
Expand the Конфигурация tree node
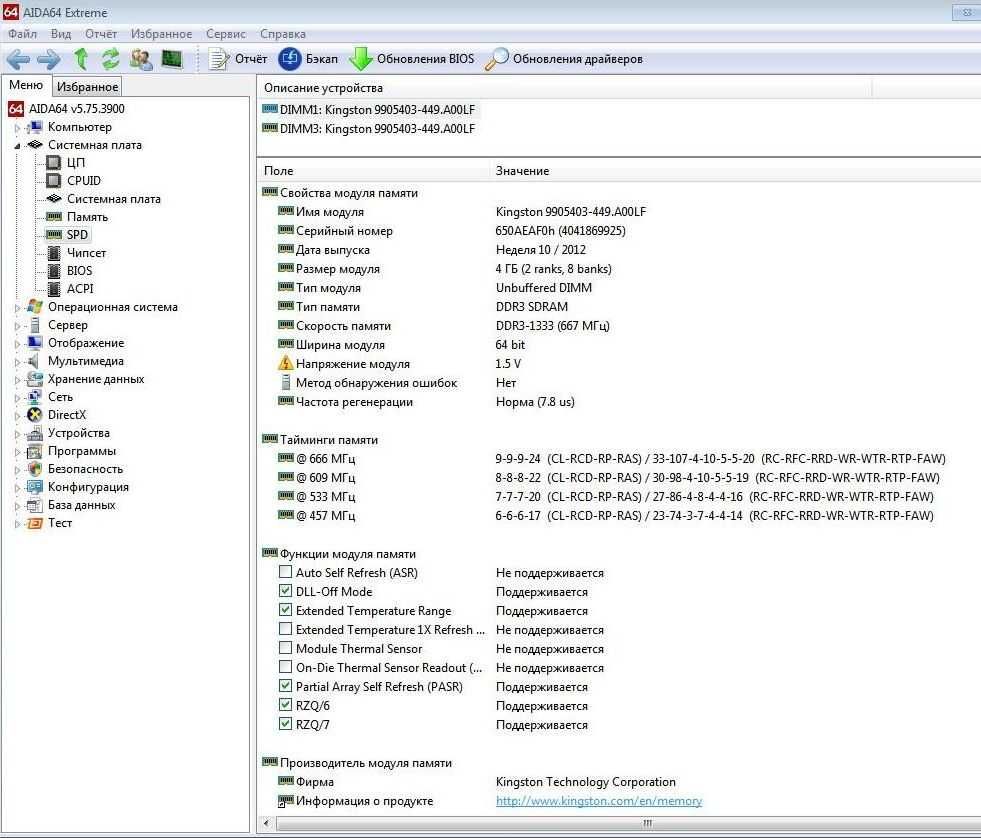click(x=18, y=488)
